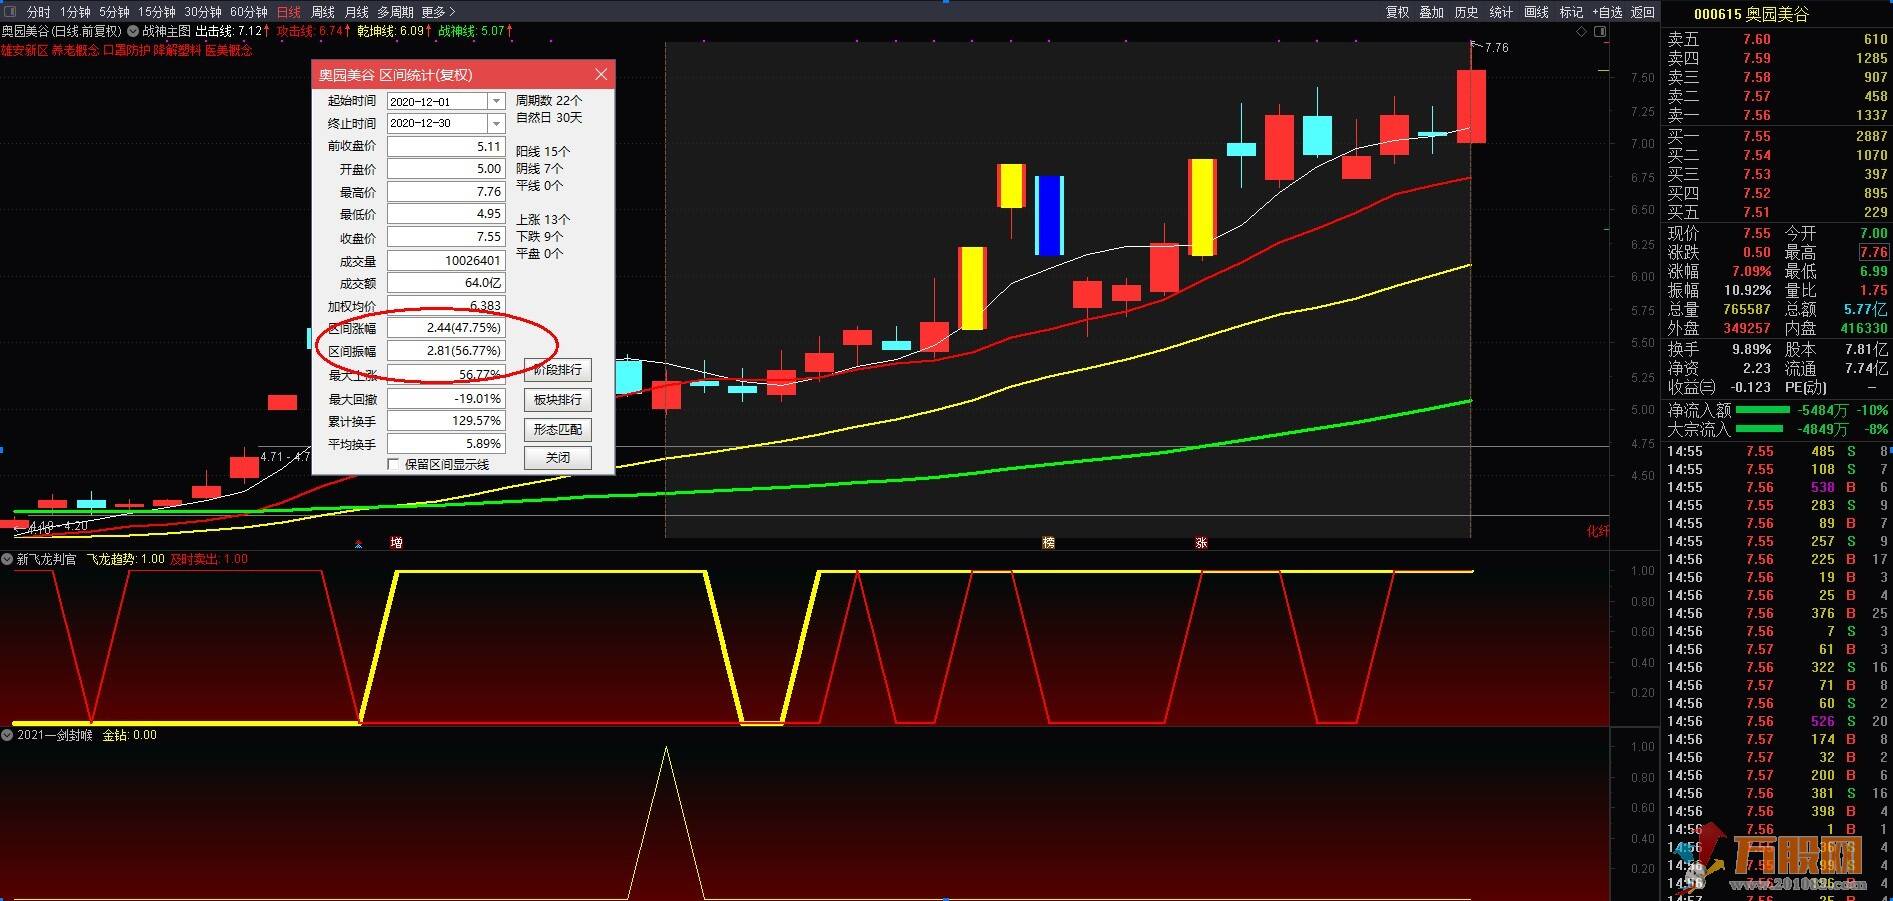This screenshot has height=901, width=1893.
Task: Click the 成交量 value field
Action: 446,260
